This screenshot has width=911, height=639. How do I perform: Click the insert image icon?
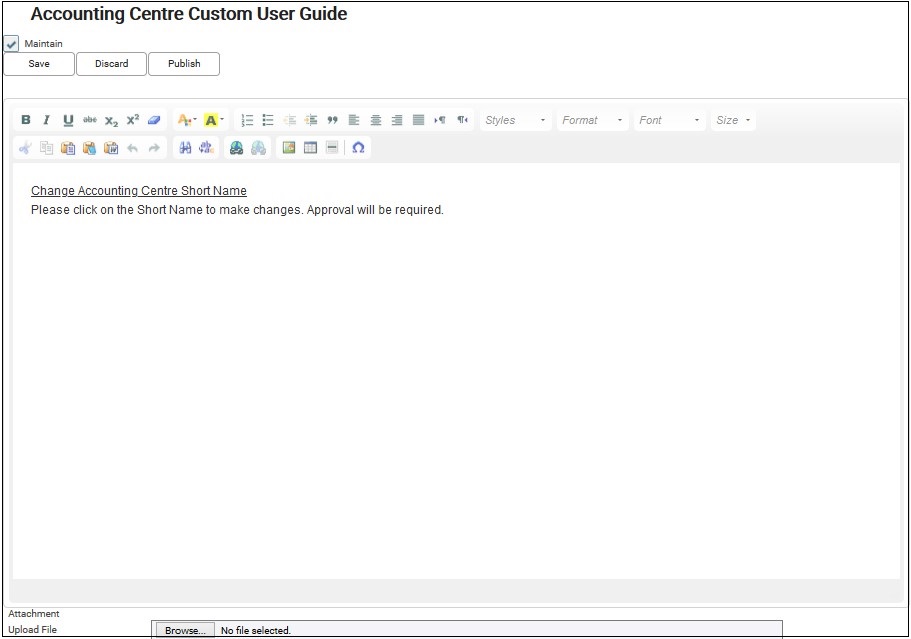[289, 148]
